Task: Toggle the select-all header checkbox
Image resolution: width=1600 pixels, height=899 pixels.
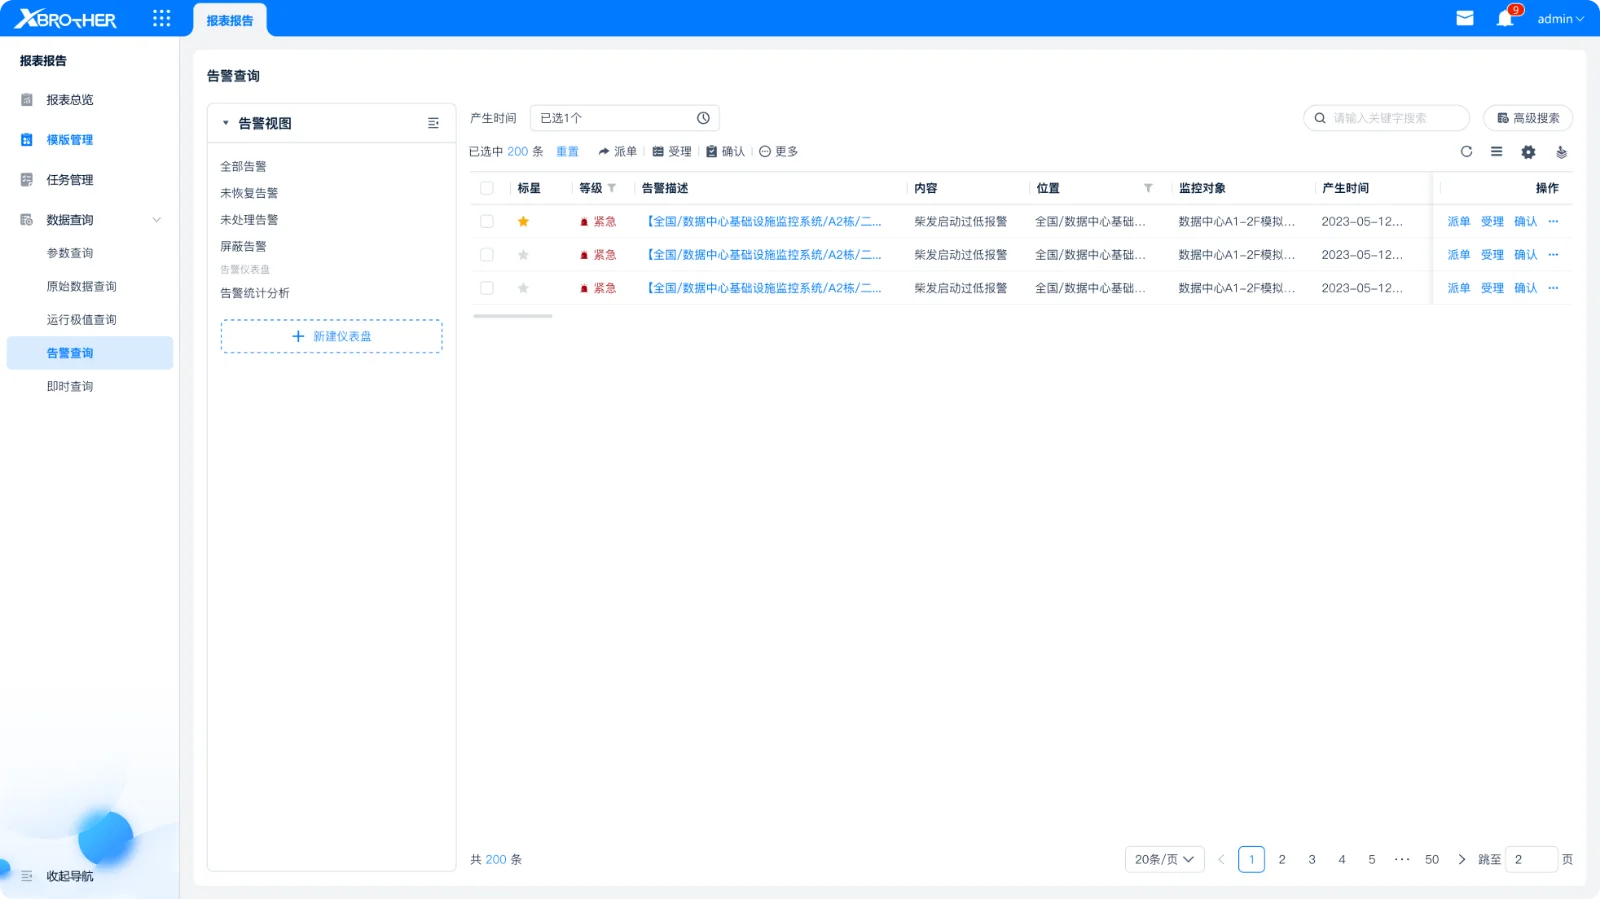Action: 487,188
